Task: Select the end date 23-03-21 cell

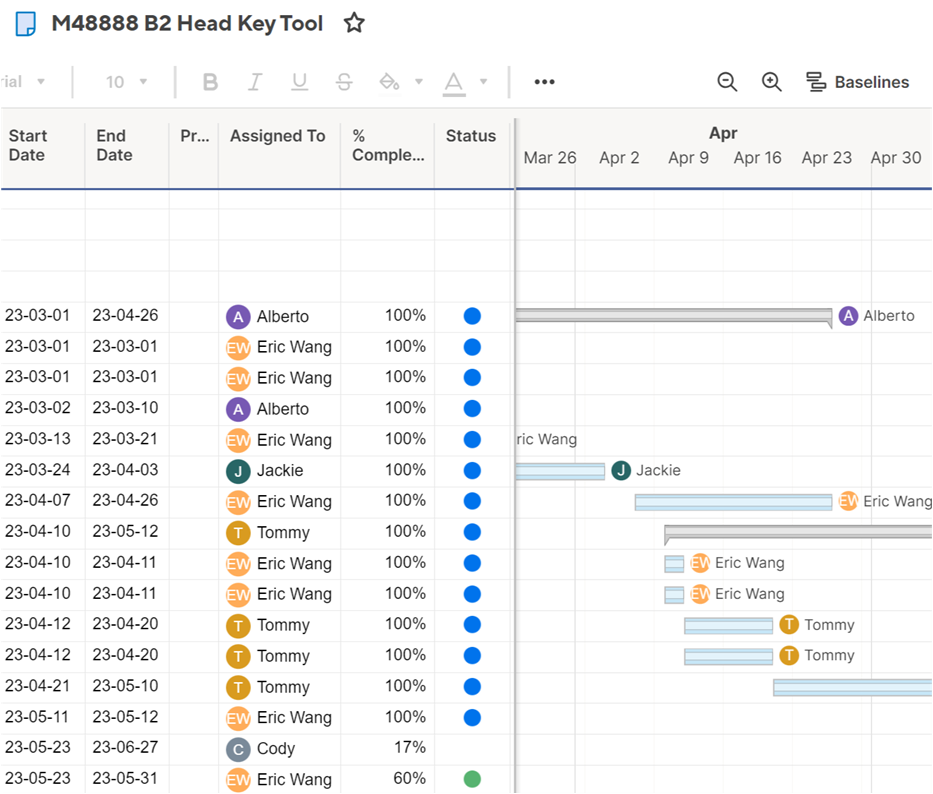Action: 127,439
